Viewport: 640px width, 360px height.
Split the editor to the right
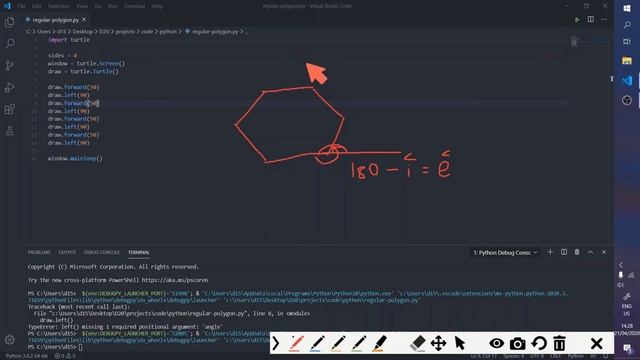click(591, 20)
